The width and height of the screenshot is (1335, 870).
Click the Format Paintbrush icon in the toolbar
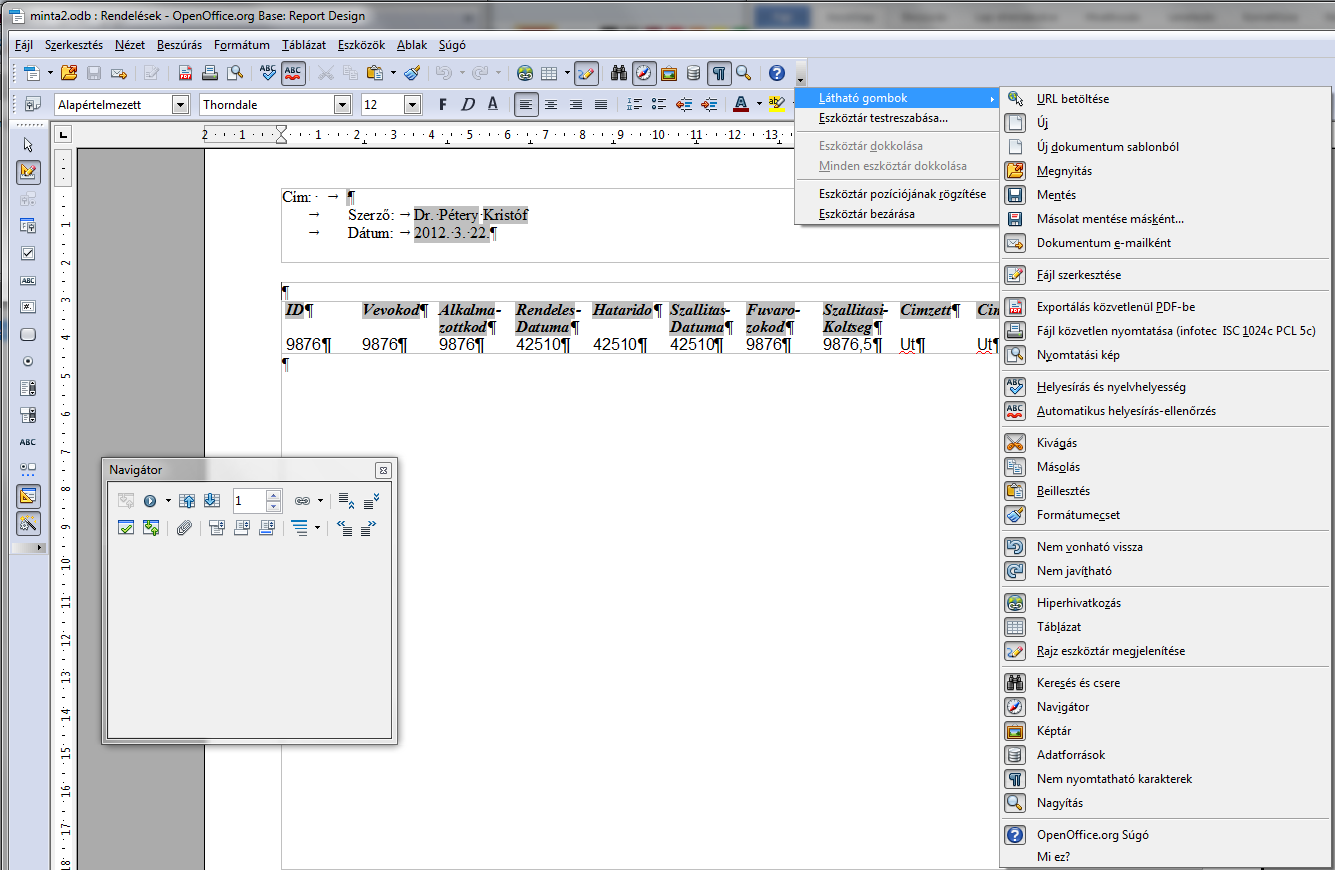412,73
